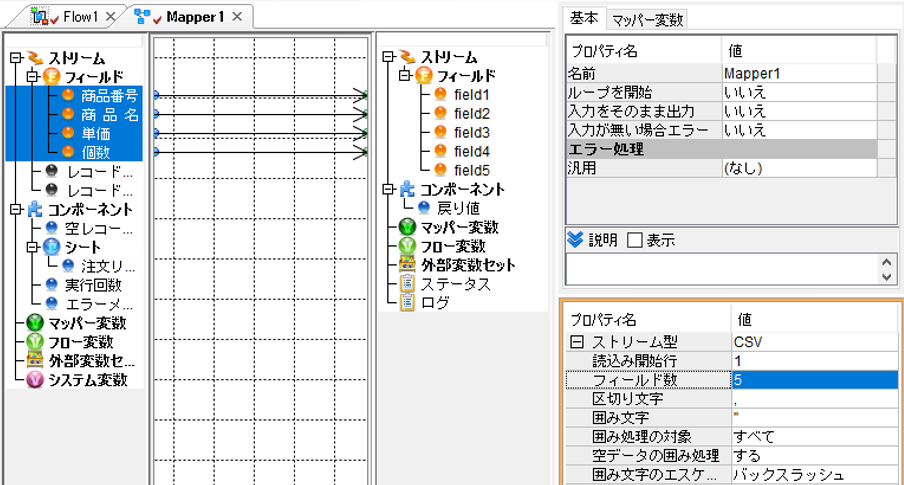The image size is (904, 485).
Task: Collapse the right コンポーネント tree node
Action: tap(388, 189)
